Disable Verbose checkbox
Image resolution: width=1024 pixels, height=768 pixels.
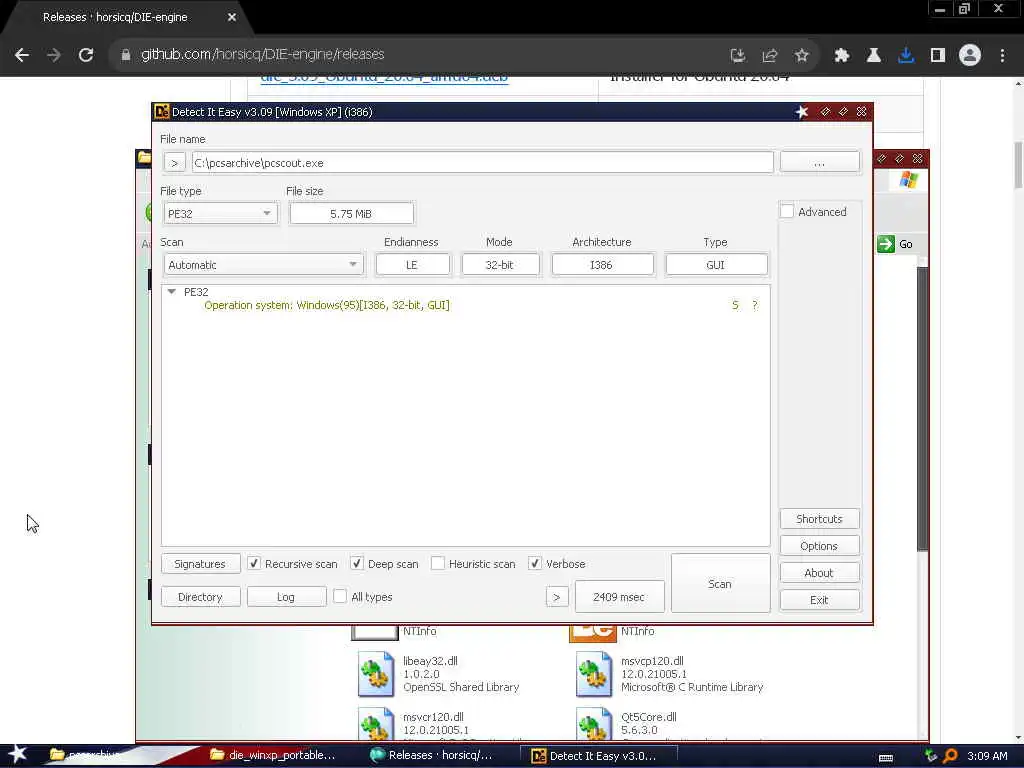tap(535, 563)
